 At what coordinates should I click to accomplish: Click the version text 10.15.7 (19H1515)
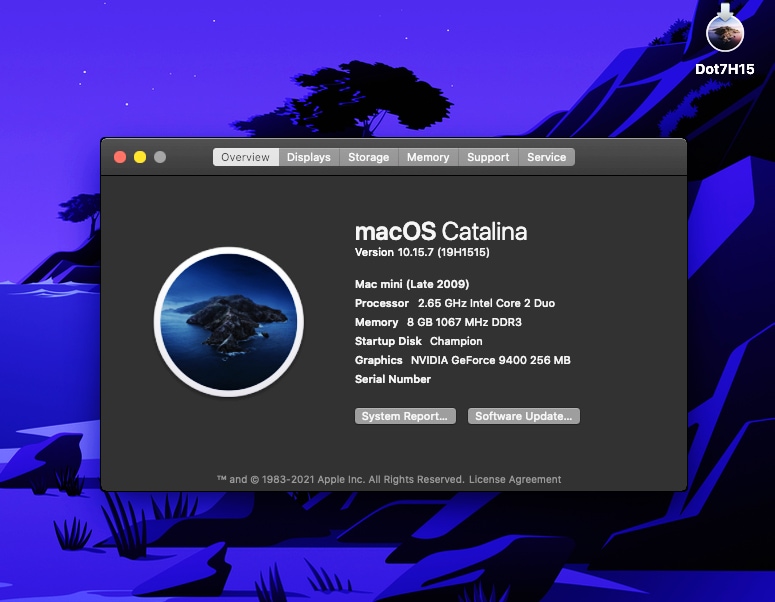pyautogui.click(x=422, y=252)
